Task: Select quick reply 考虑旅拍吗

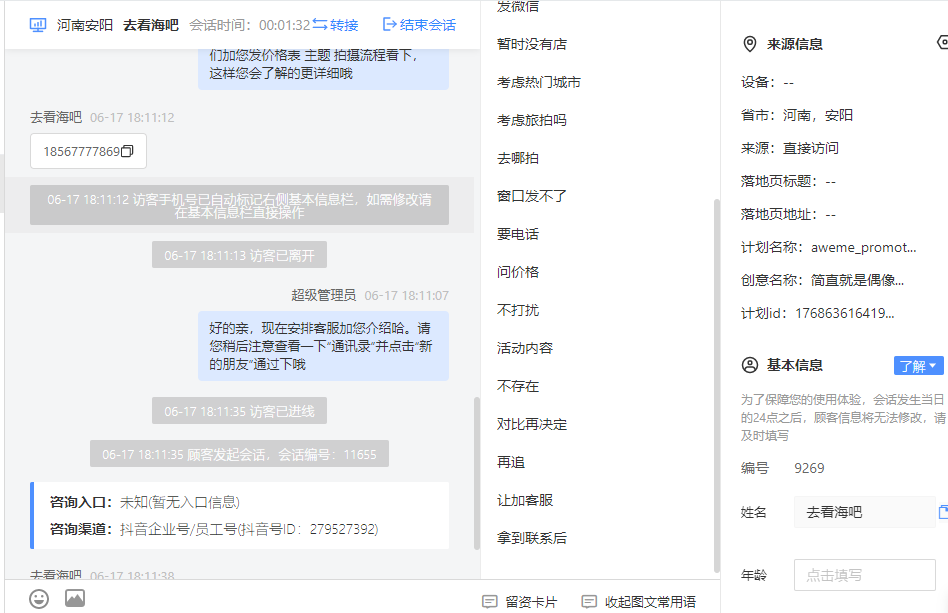Action: 532,120
